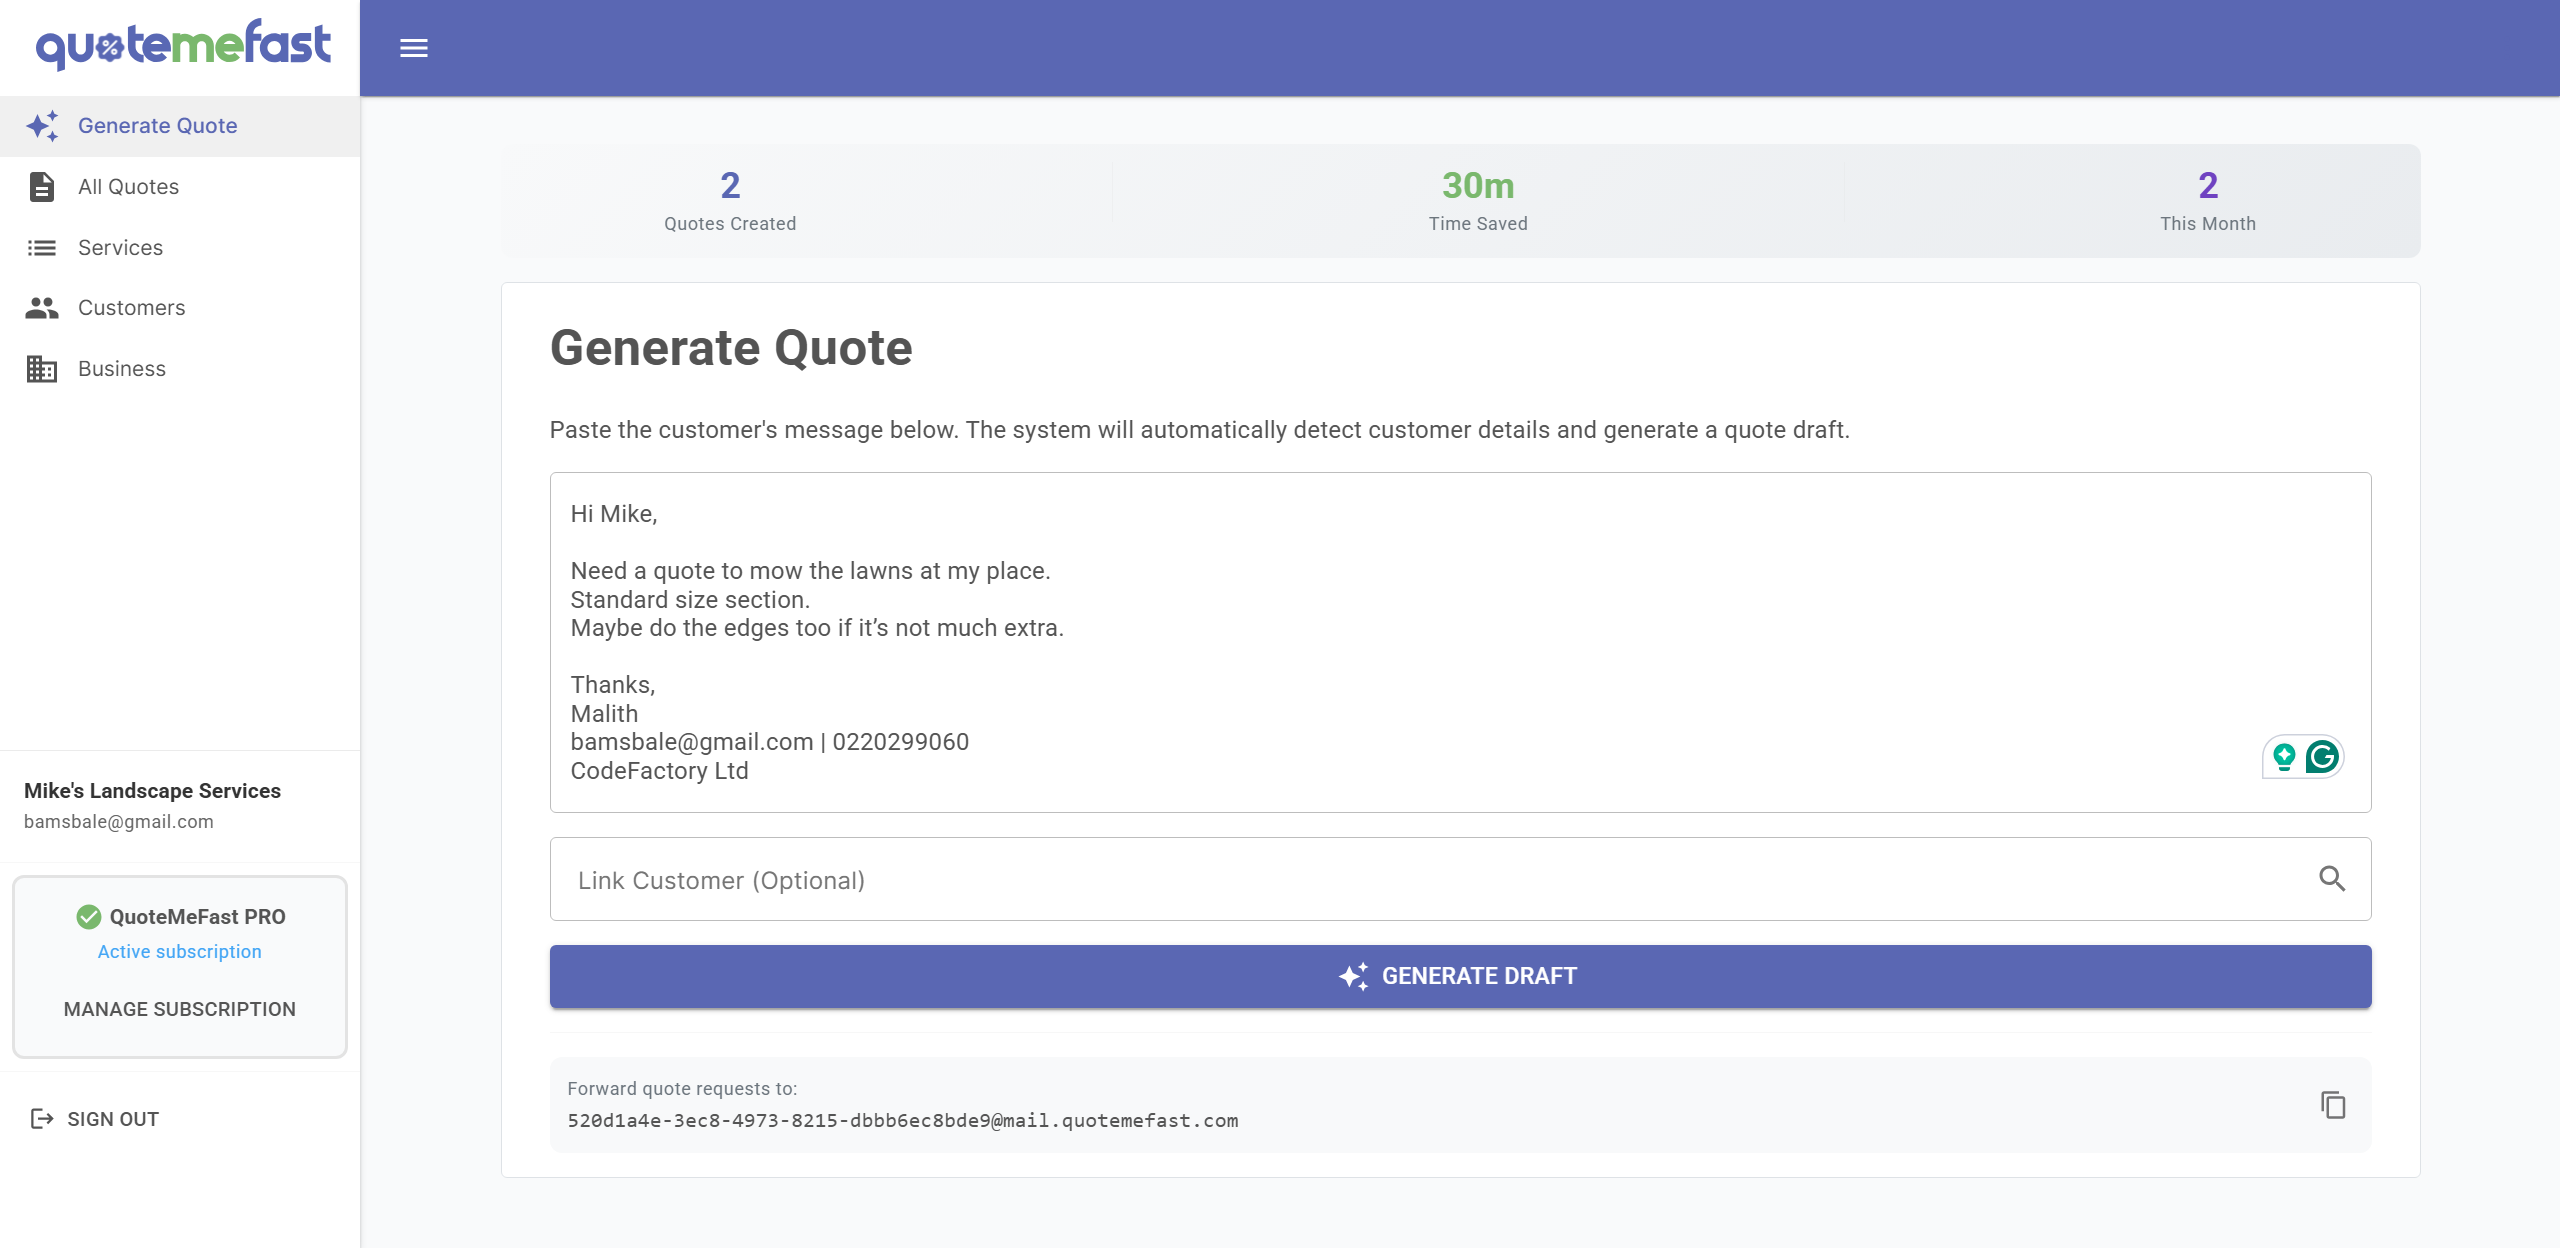Click MANAGE SUBSCRIPTION button

[x=180, y=1009]
